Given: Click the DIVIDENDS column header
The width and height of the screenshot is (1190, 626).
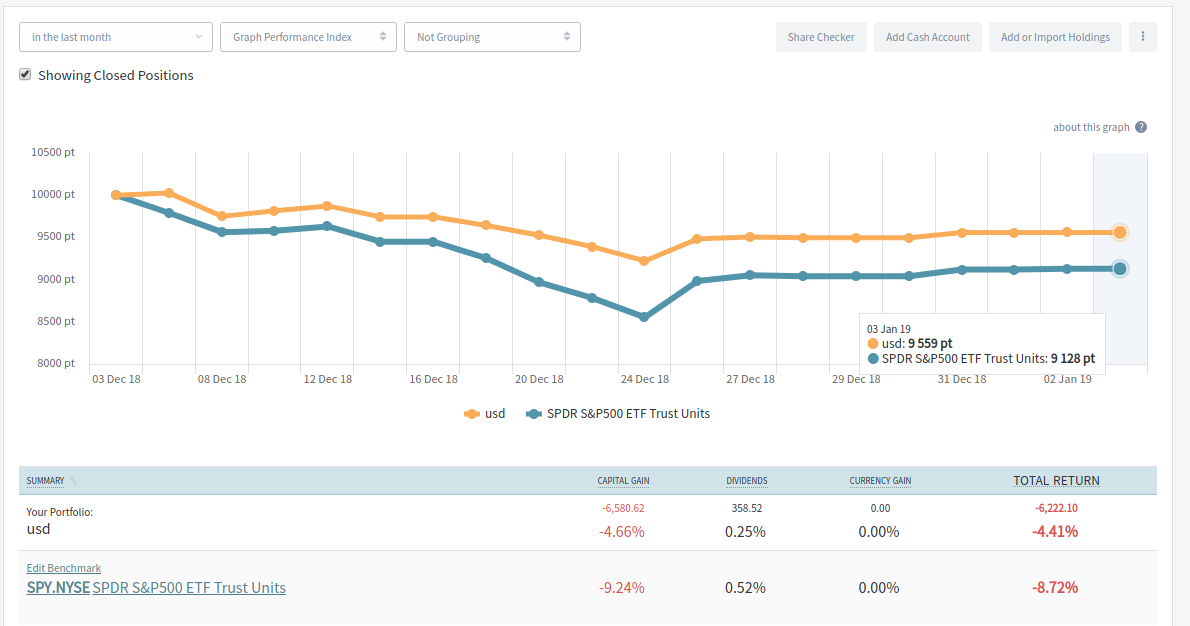Looking at the screenshot, I should [x=746, y=481].
